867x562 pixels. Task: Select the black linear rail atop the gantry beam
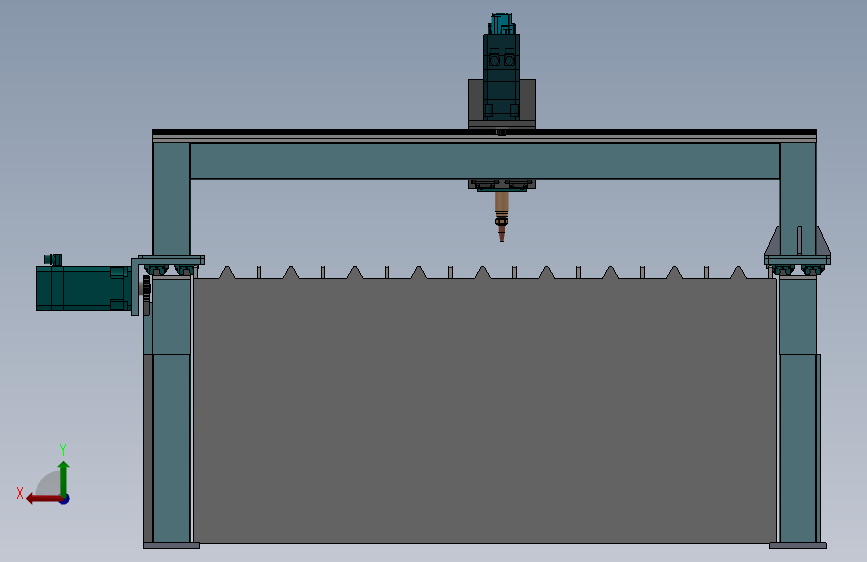[x=484, y=132]
